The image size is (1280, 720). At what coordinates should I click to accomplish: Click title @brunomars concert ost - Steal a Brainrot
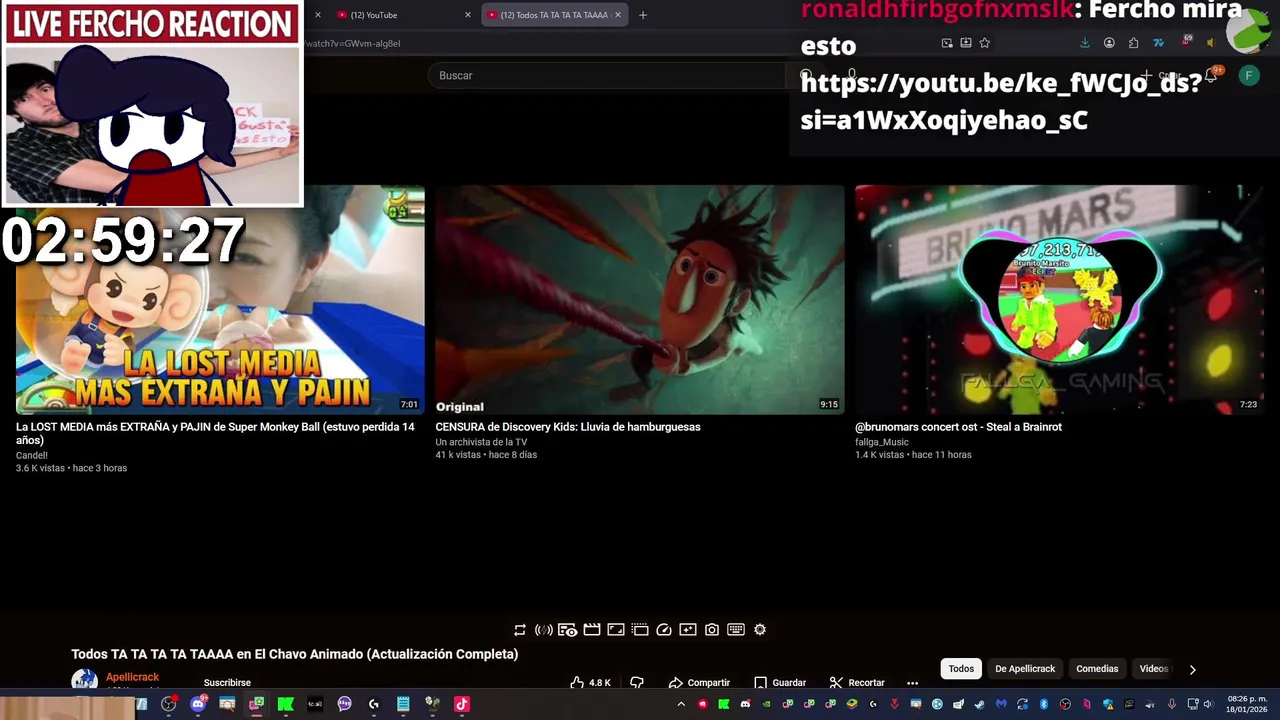point(958,427)
